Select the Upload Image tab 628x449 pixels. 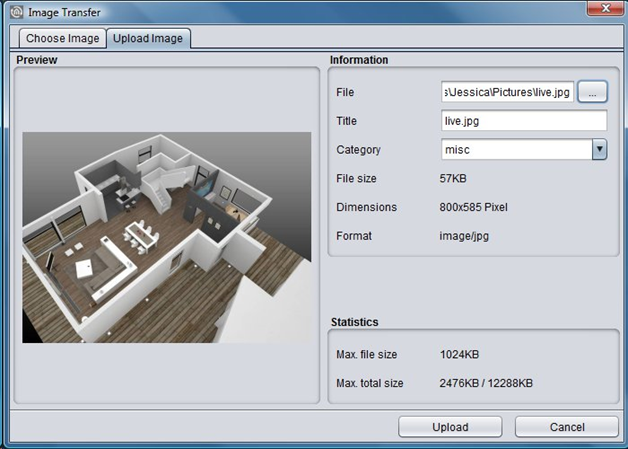click(148, 38)
